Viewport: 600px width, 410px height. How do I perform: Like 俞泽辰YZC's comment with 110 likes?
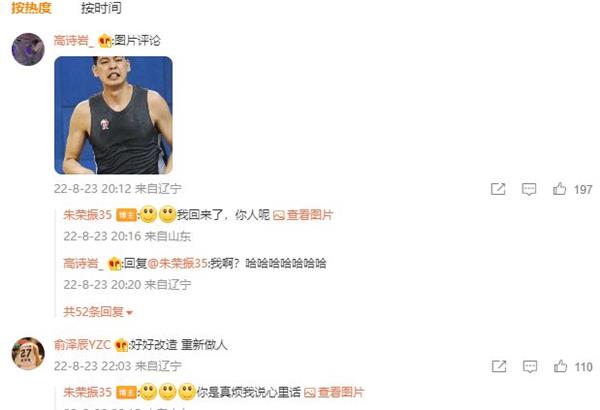(560, 366)
